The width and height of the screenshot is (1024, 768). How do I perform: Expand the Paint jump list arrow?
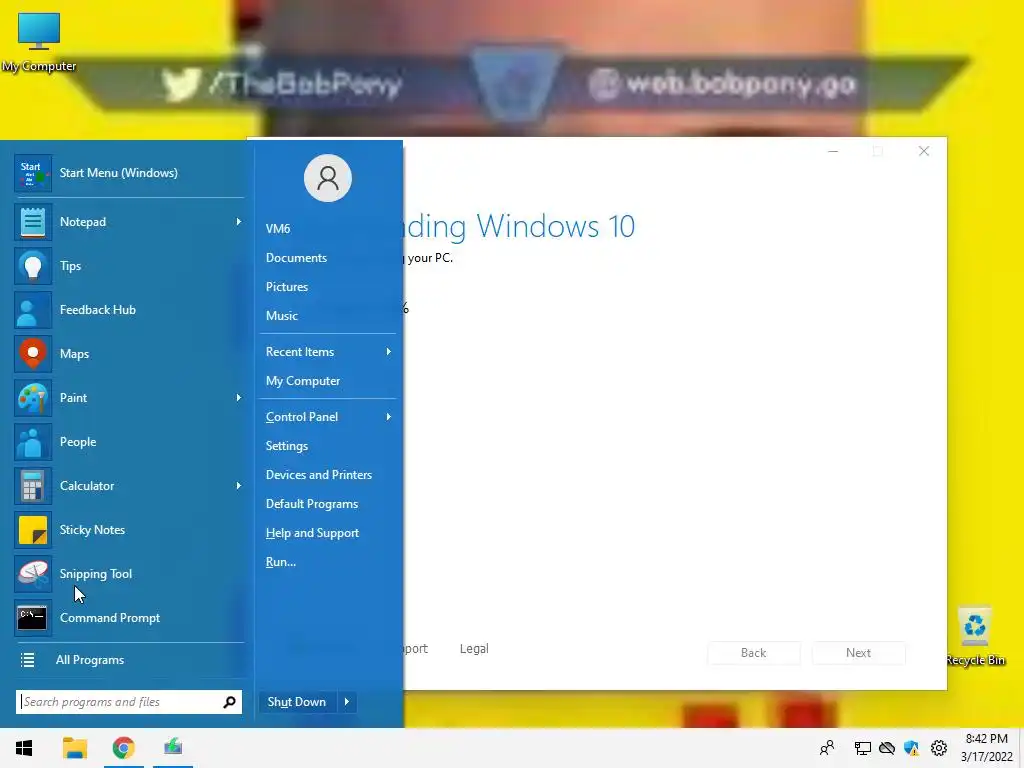point(238,398)
